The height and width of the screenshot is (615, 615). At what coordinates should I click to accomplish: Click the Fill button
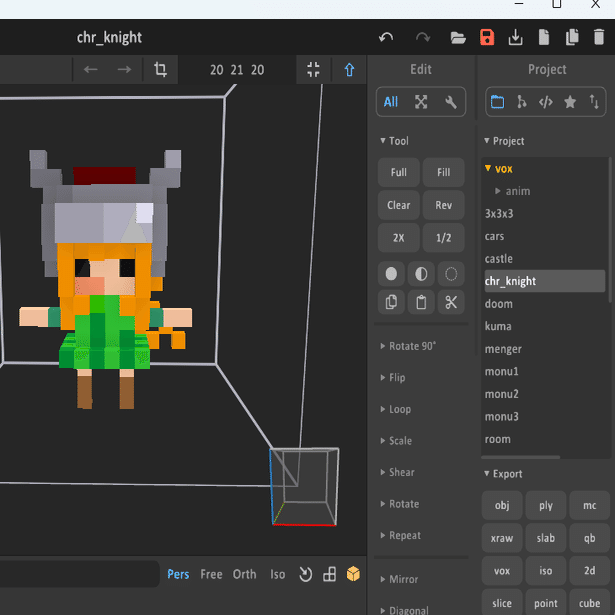[443, 172]
